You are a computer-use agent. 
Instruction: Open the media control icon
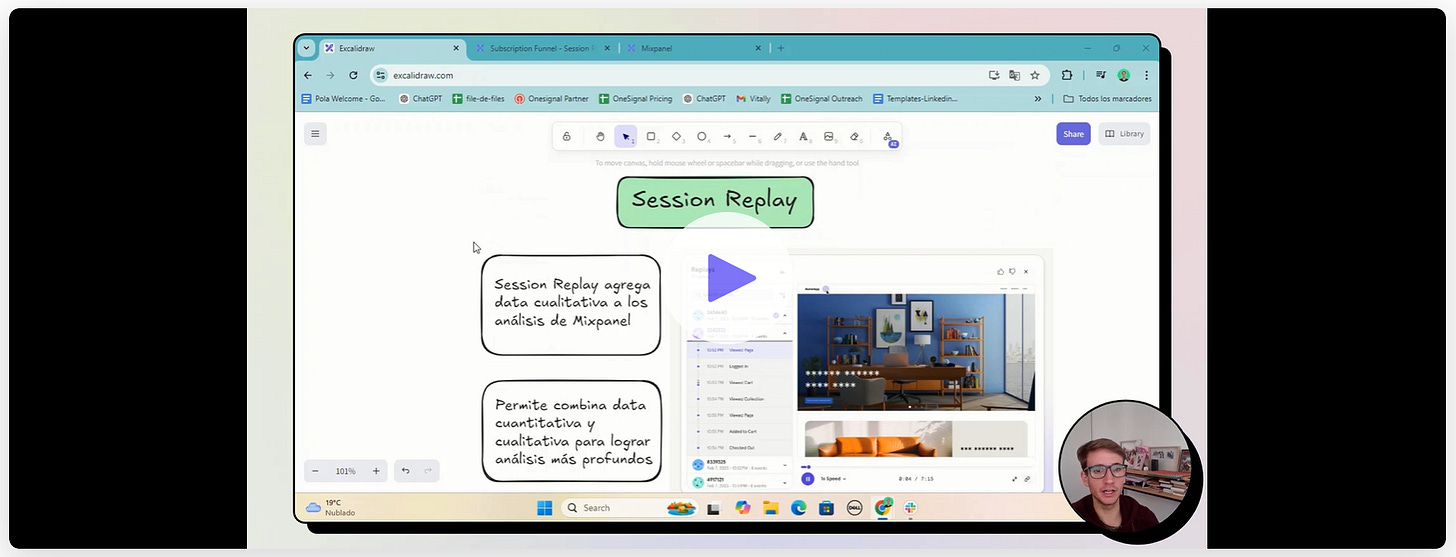[1100, 75]
